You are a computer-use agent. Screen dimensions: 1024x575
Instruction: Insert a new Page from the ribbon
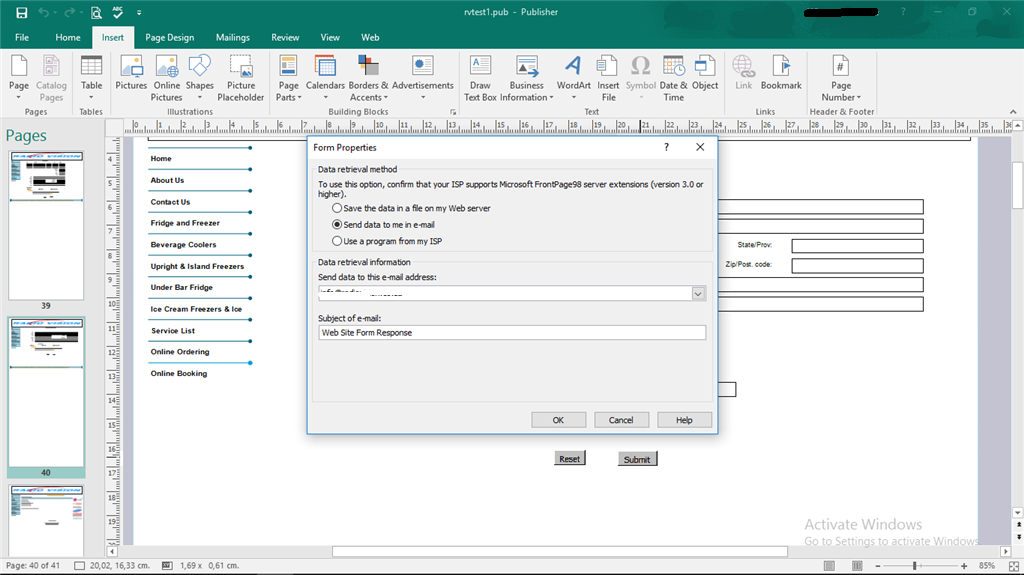click(19, 78)
